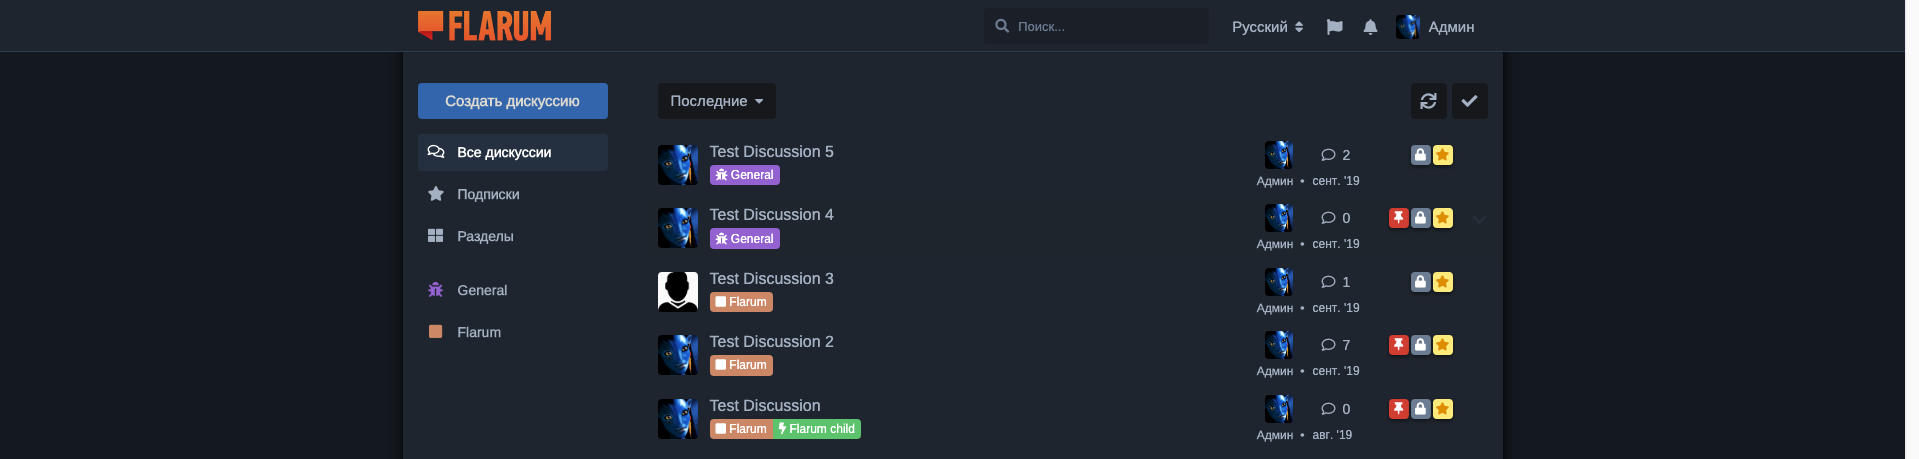1919x459 pixels.
Task: Click Создать дискуссию button
Action: (x=512, y=101)
